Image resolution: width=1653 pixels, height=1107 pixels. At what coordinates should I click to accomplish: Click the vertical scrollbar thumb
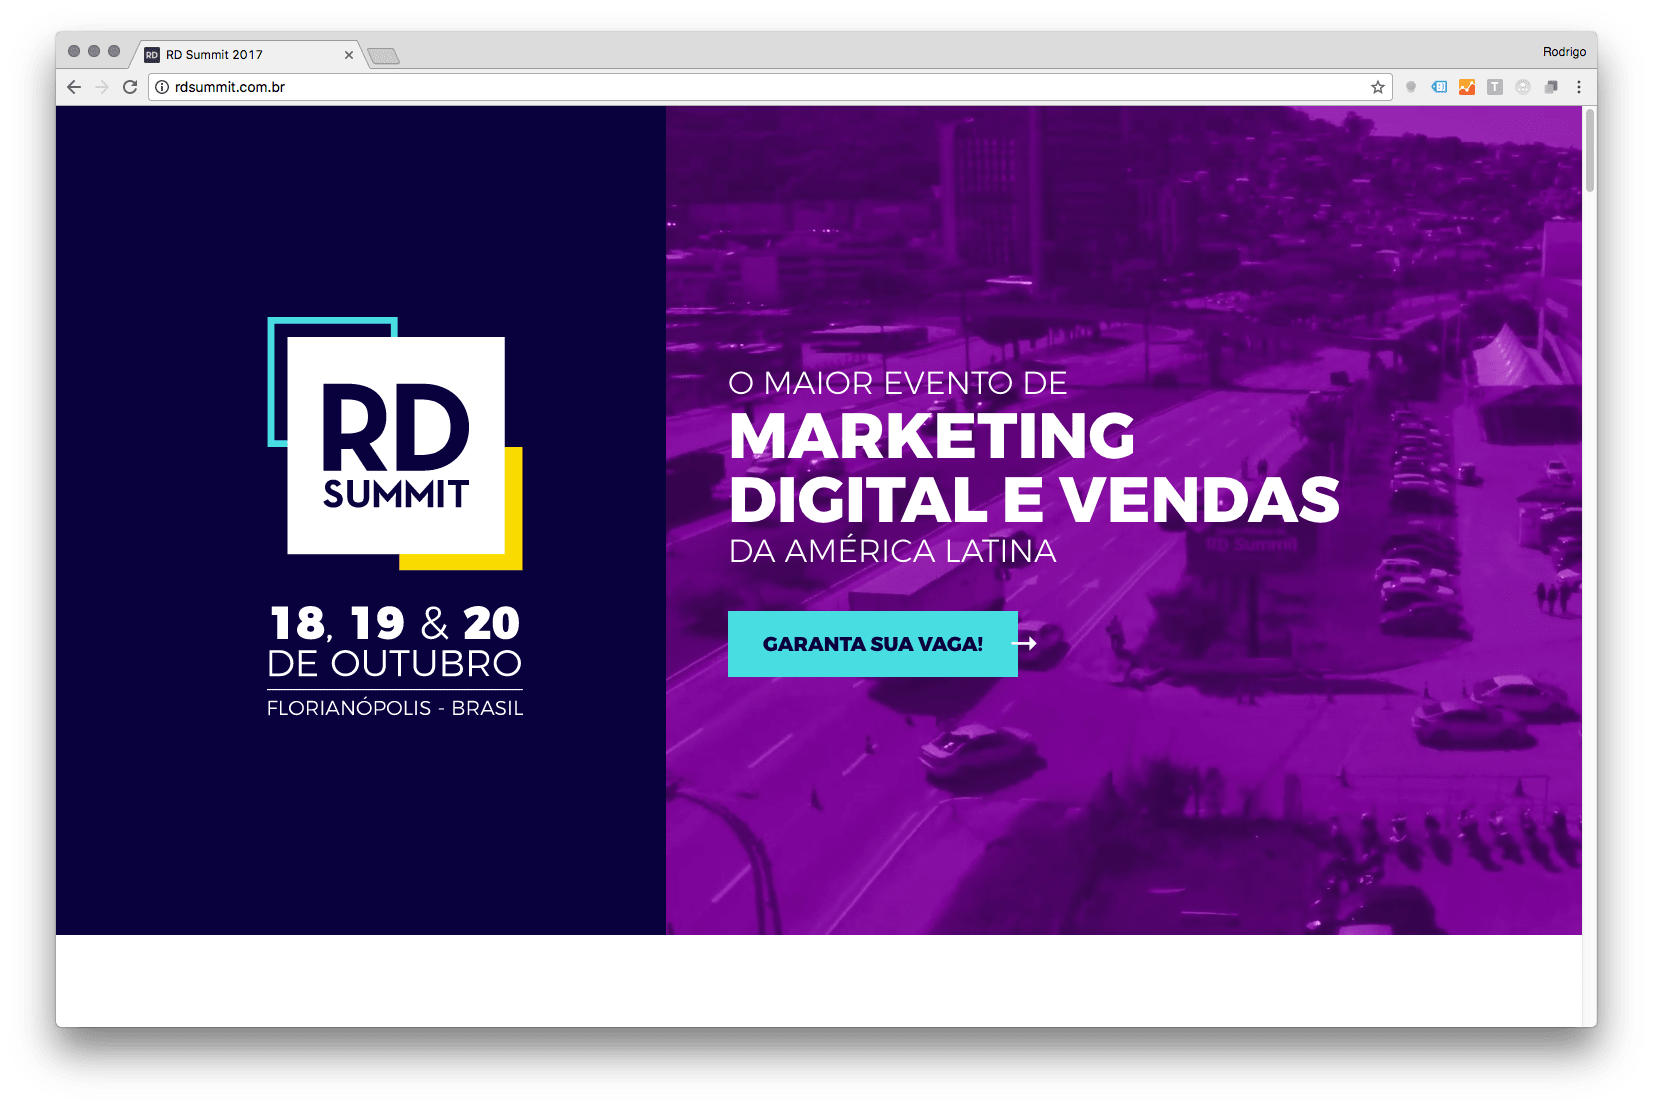coord(1590,150)
